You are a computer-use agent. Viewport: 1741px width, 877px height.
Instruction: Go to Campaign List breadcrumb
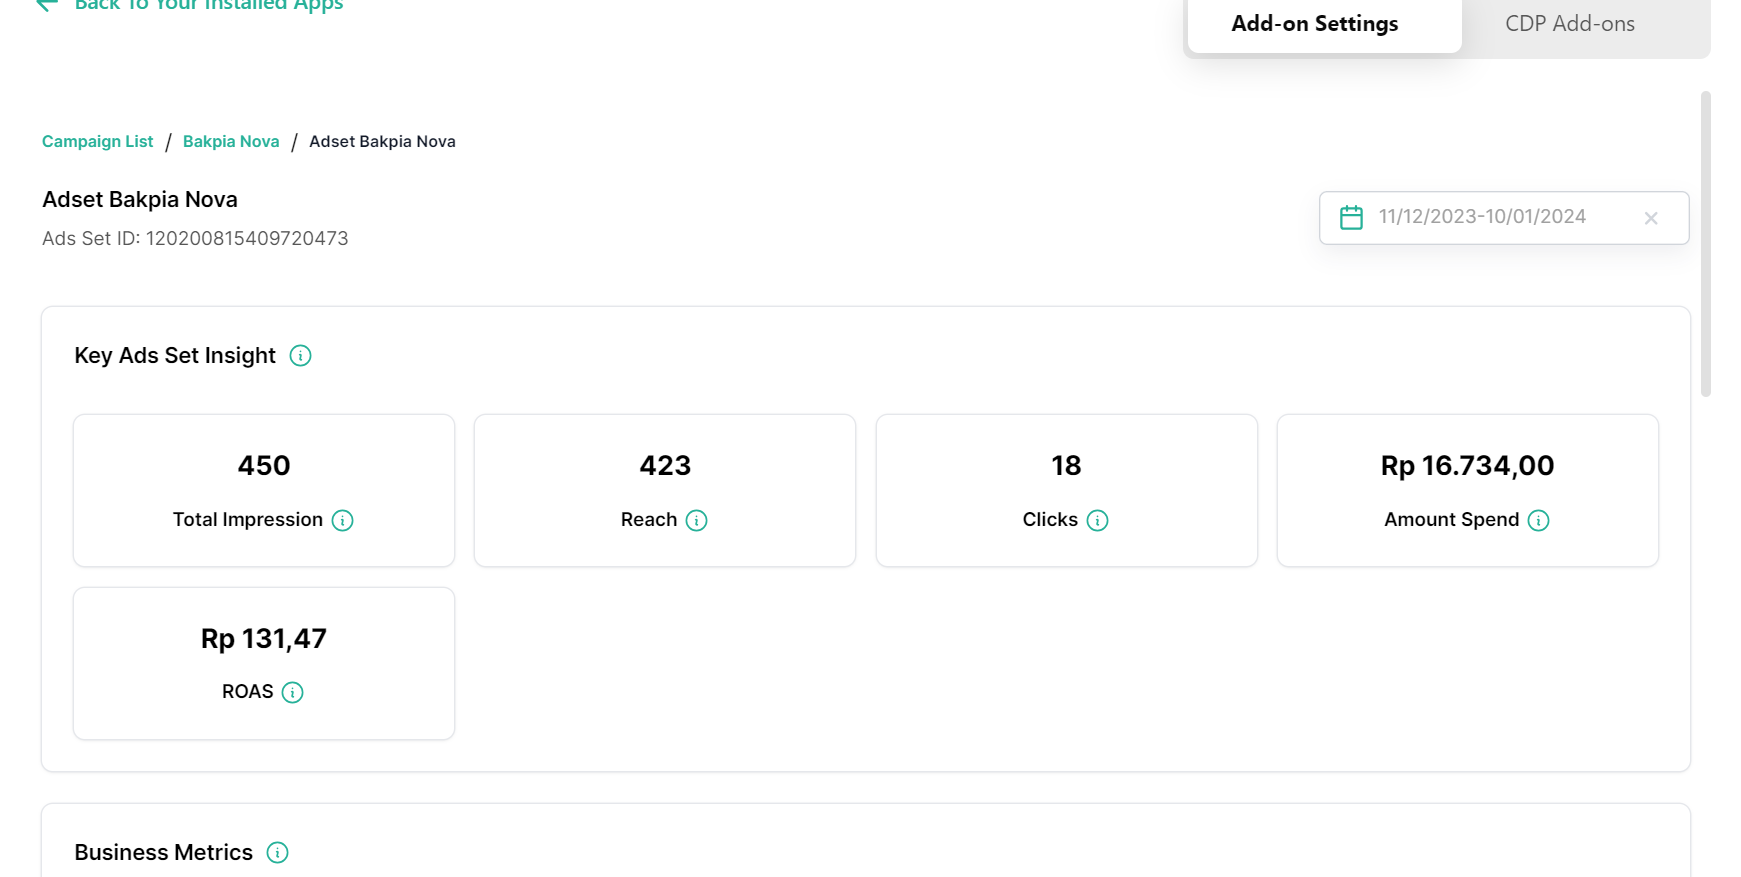pyautogui.click(x=98, y=142)
